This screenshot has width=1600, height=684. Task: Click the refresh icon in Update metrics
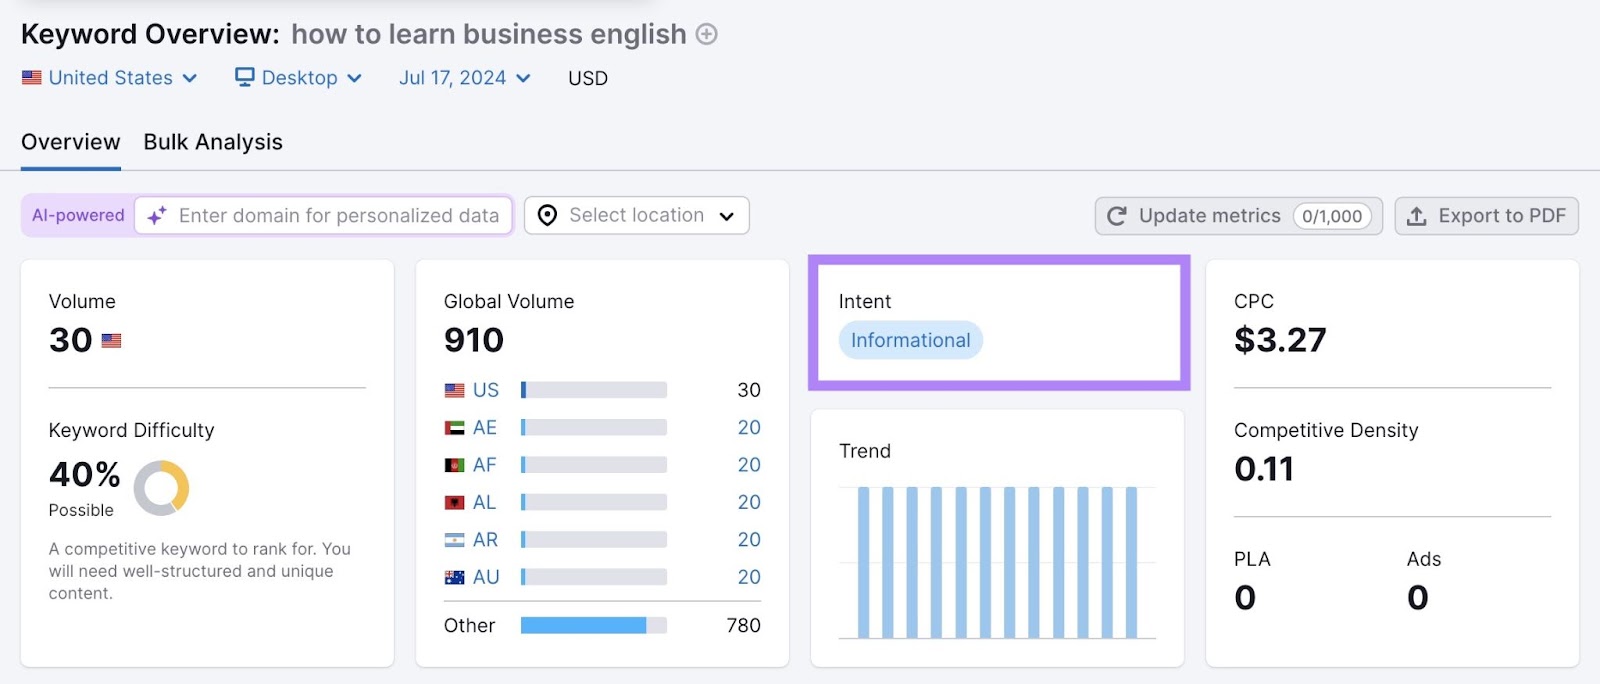1117,216
